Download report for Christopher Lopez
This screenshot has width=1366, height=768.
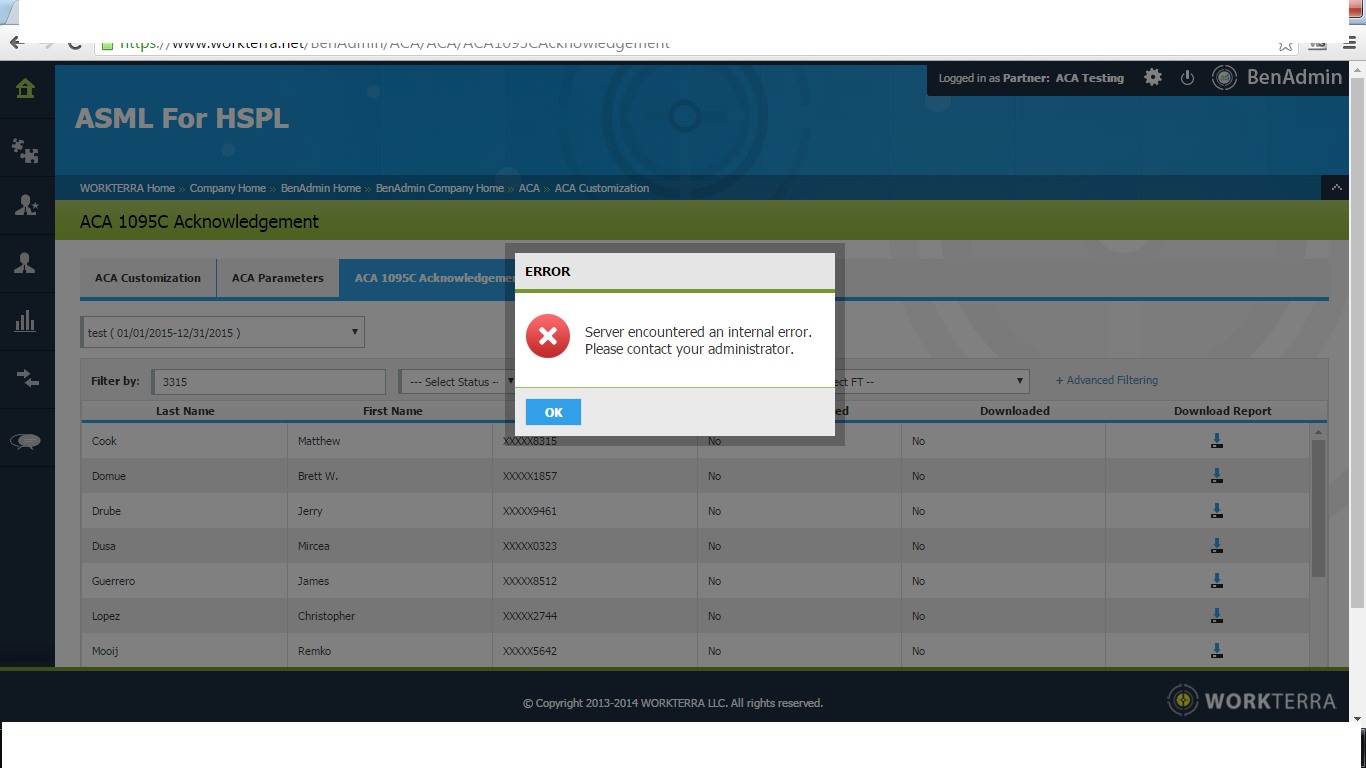(x=1217, y=616)
